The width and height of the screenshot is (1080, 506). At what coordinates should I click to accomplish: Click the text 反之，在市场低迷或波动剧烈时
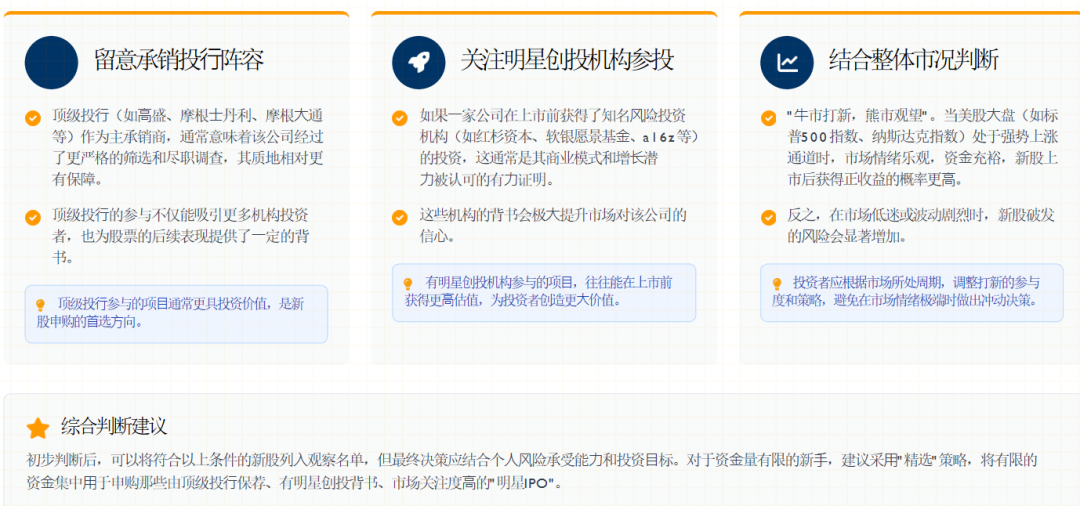point(923,226)
